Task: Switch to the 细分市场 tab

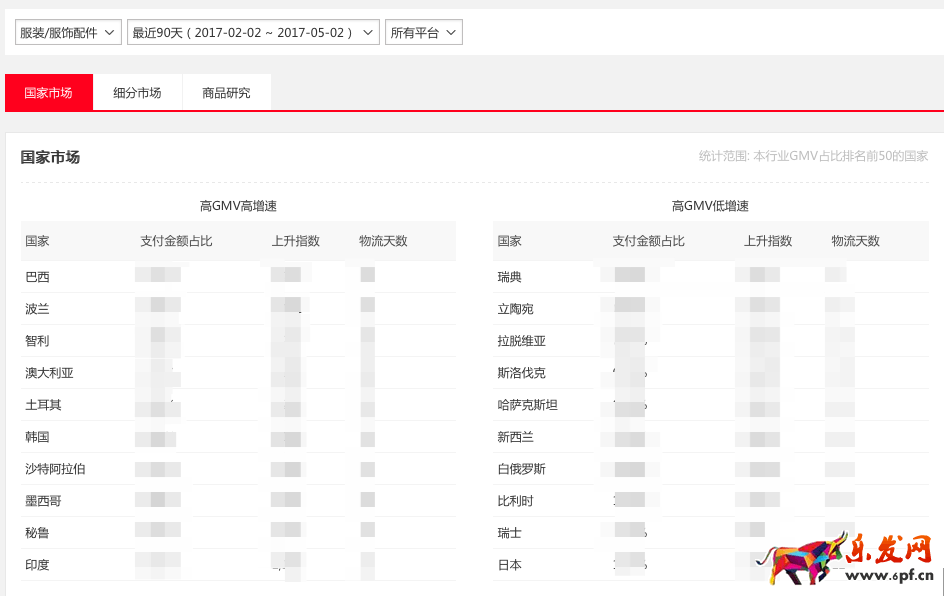Action: click(x=137, y=93)
